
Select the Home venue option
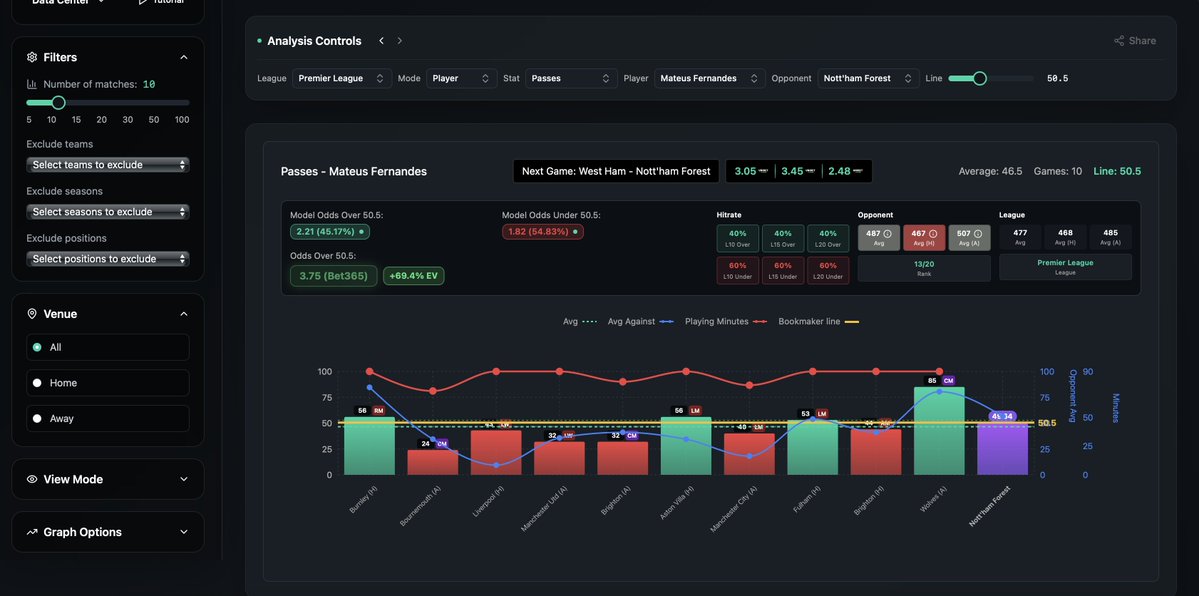(x=108, y=383)
